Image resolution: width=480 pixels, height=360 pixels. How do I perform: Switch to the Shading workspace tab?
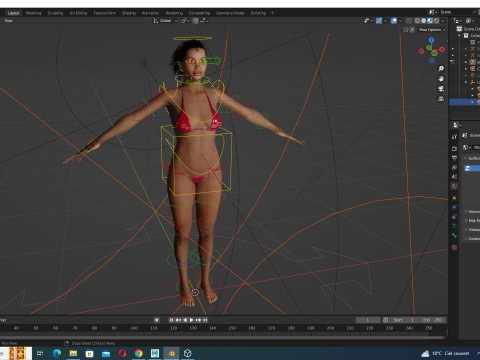[x=129, y=13]
